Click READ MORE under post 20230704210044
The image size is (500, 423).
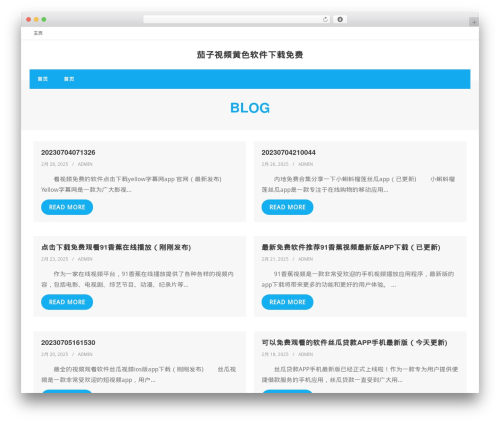tap(287, 207)
